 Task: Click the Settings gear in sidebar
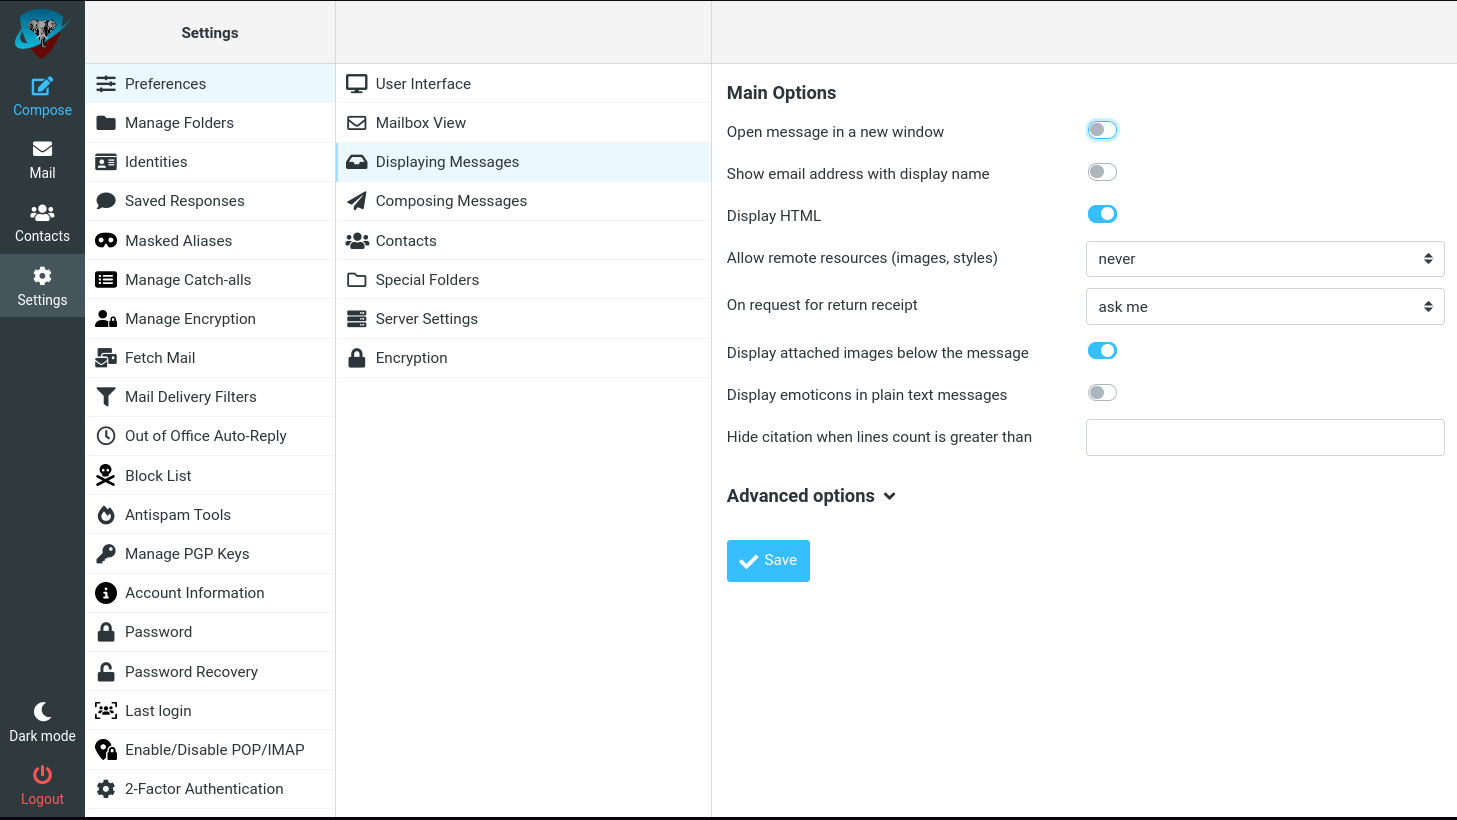point(42,276)
